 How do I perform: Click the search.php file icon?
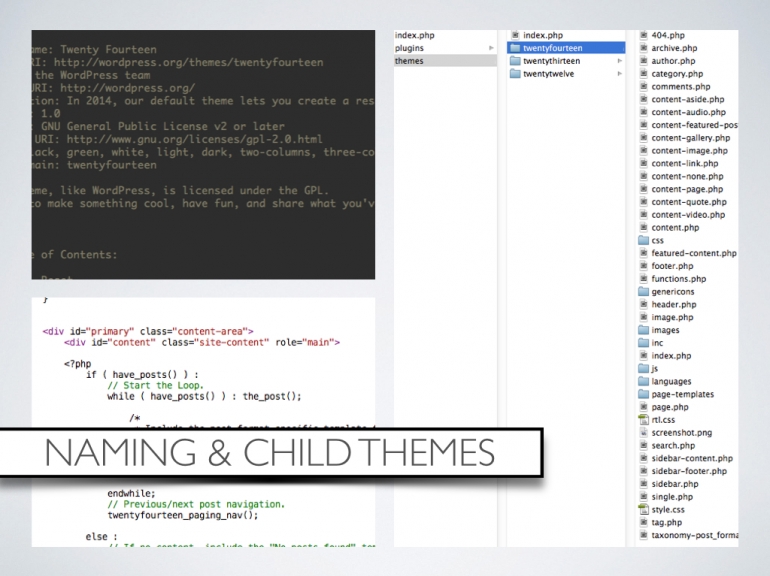coord(643,445)
